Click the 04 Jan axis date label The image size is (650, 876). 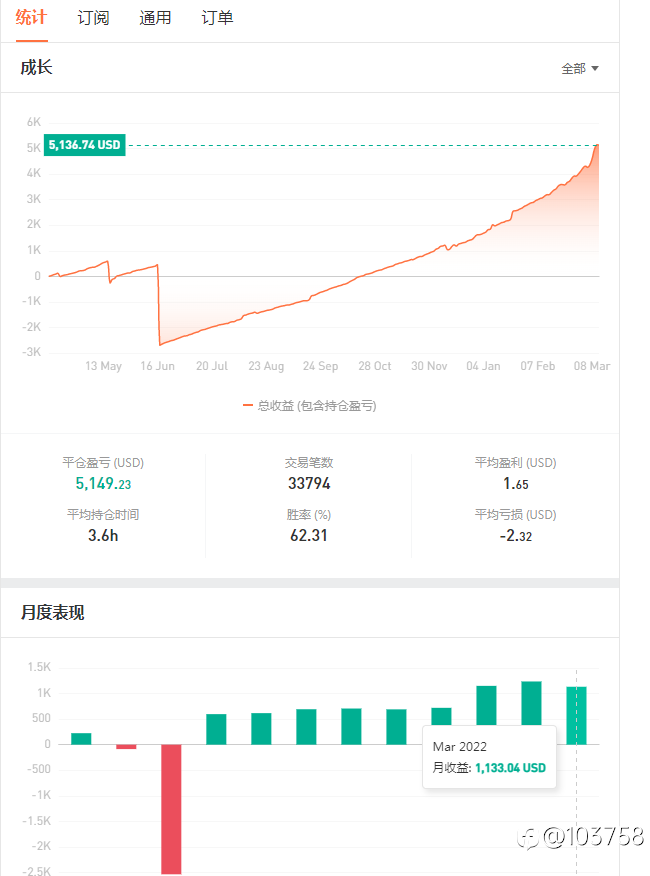pyautogui.click(x=483, y=366)
